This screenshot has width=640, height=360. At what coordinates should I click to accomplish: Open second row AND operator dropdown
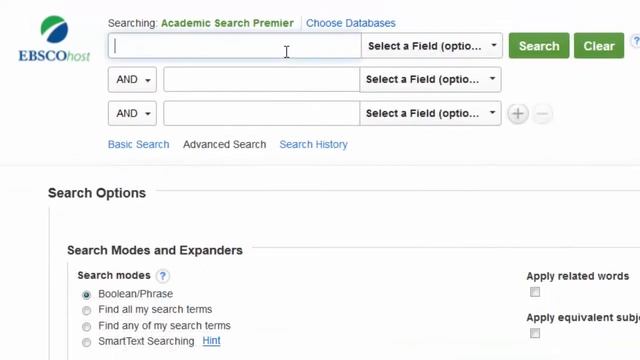point(132,80)
